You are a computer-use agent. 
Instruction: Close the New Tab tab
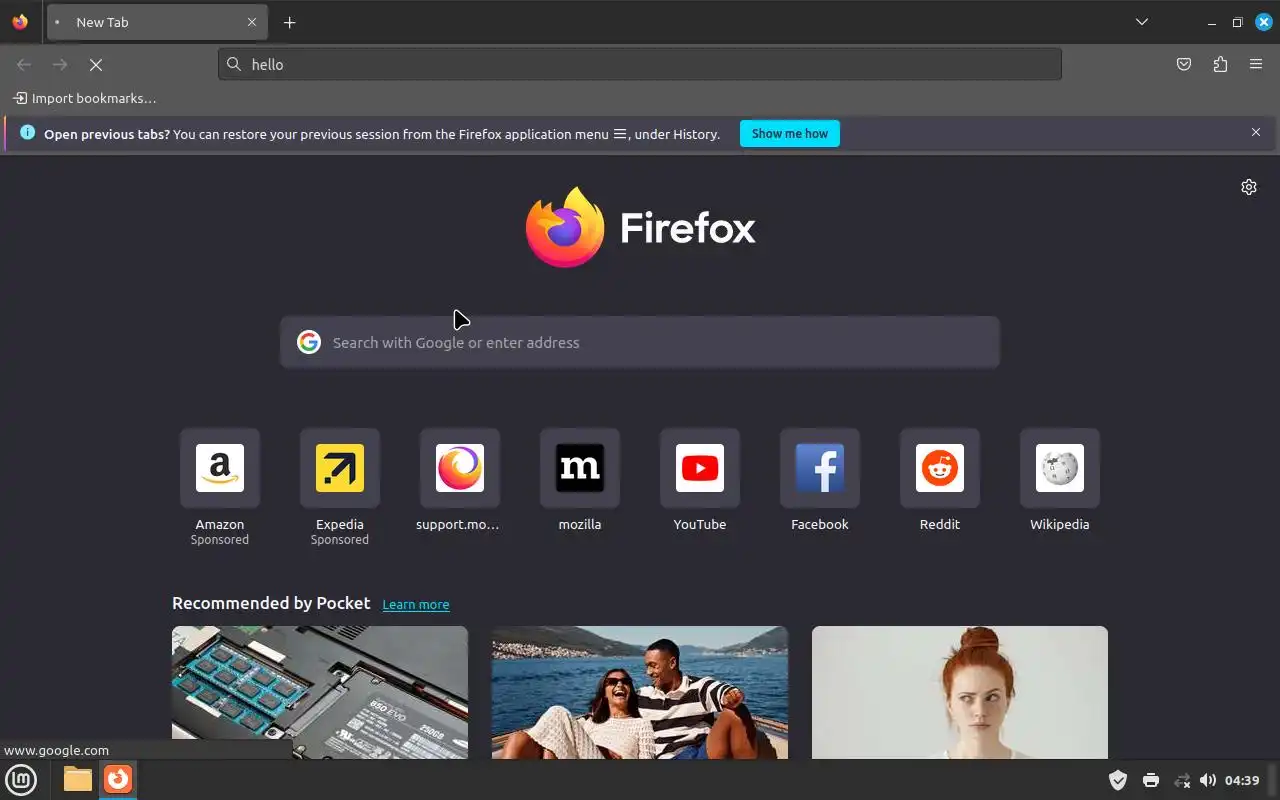(x=252, y=22)
